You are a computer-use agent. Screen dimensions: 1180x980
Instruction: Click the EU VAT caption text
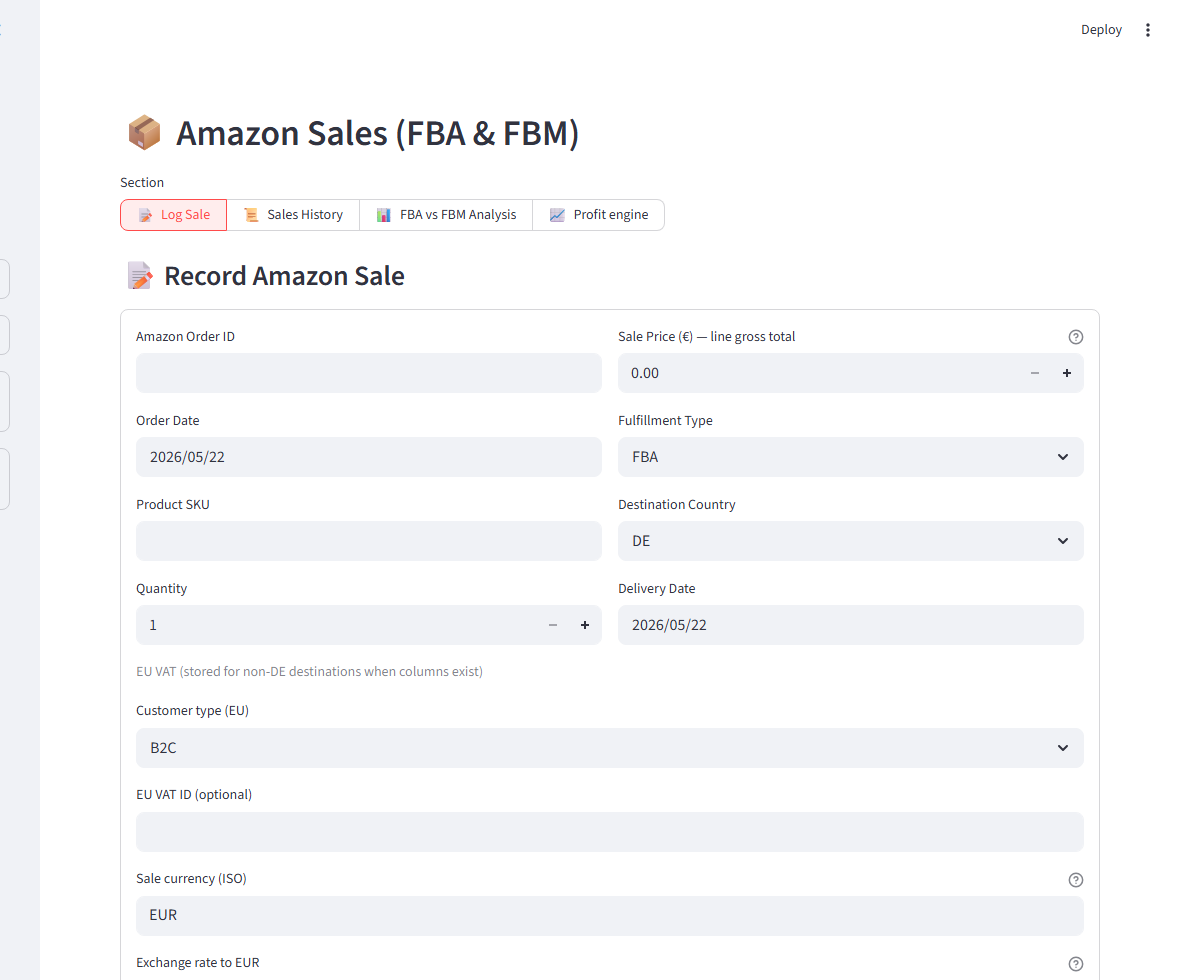pyautogui.click(x=309, y=671)
